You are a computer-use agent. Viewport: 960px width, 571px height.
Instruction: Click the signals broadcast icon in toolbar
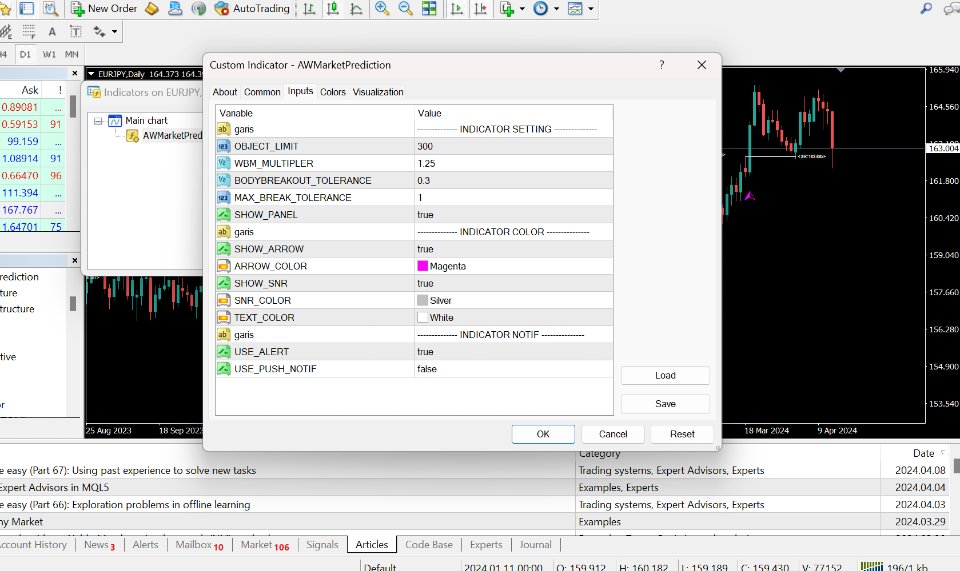coord(198,9)
